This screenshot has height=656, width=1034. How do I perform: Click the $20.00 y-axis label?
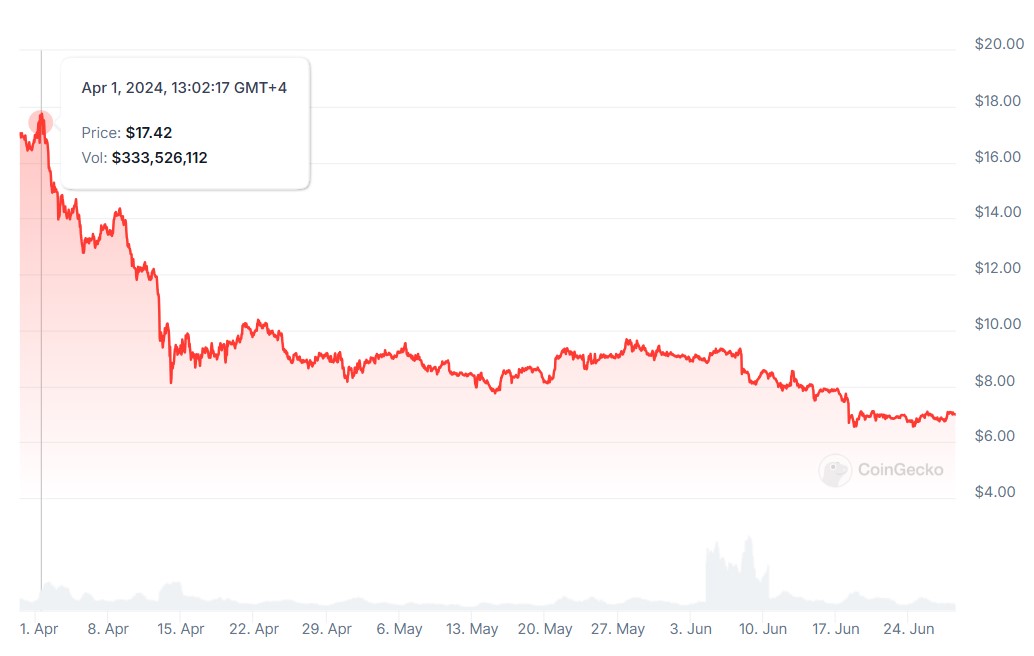point(999,44)
